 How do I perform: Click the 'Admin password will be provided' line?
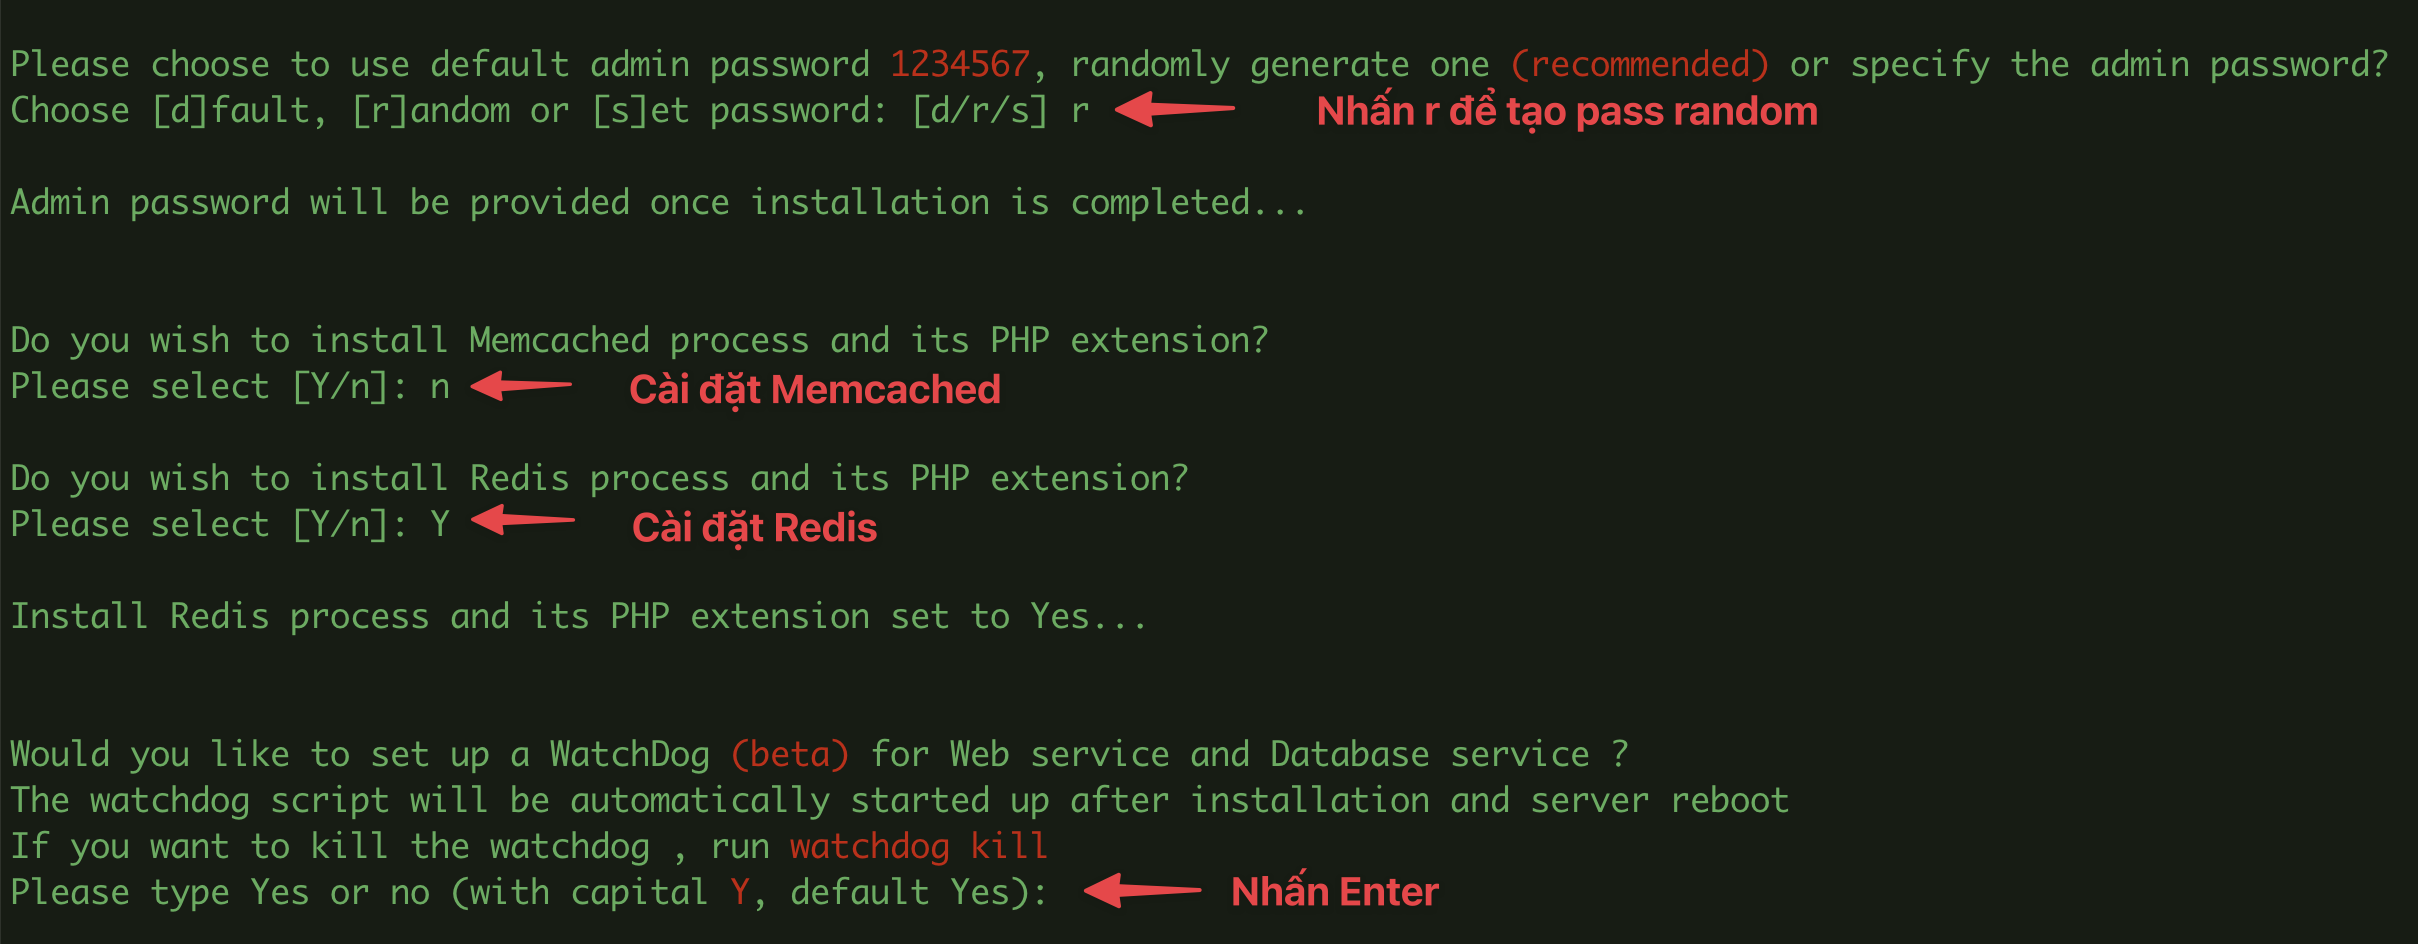coord(659,203)
